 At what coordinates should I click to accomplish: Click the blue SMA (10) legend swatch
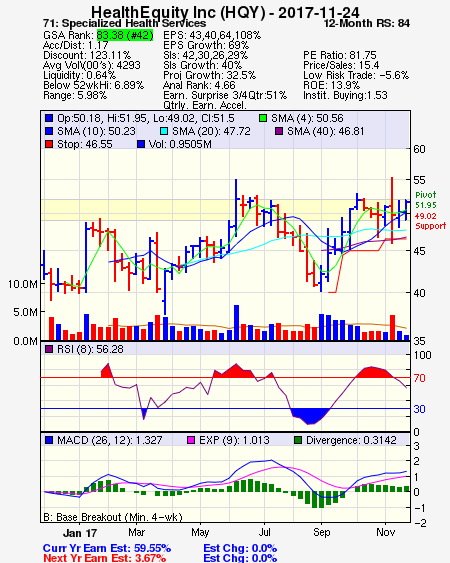tap(49, 131)
